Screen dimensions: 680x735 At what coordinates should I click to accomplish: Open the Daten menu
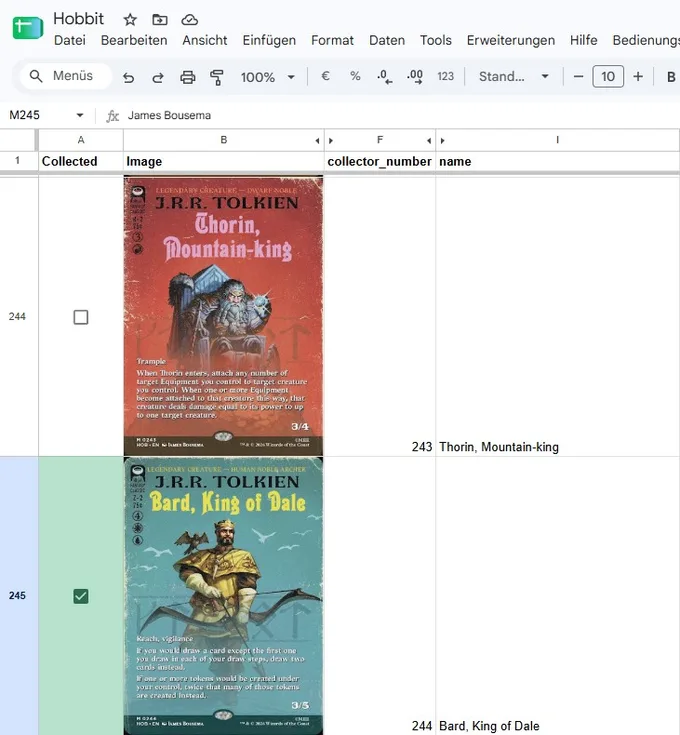387,40
